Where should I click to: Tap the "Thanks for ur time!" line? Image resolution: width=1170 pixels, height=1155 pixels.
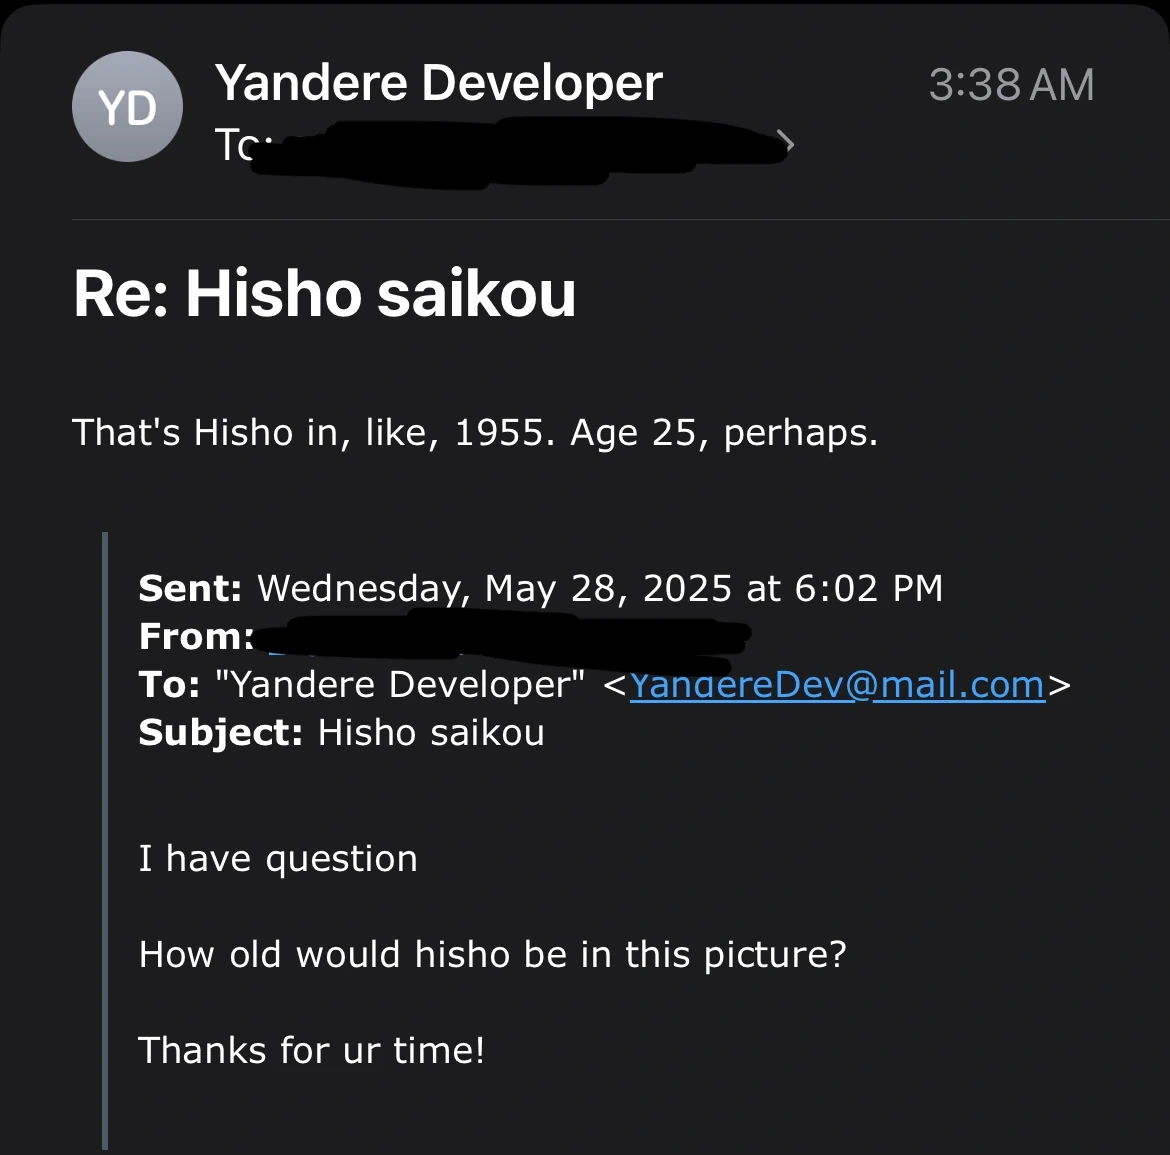click(x=311, y=1051)
